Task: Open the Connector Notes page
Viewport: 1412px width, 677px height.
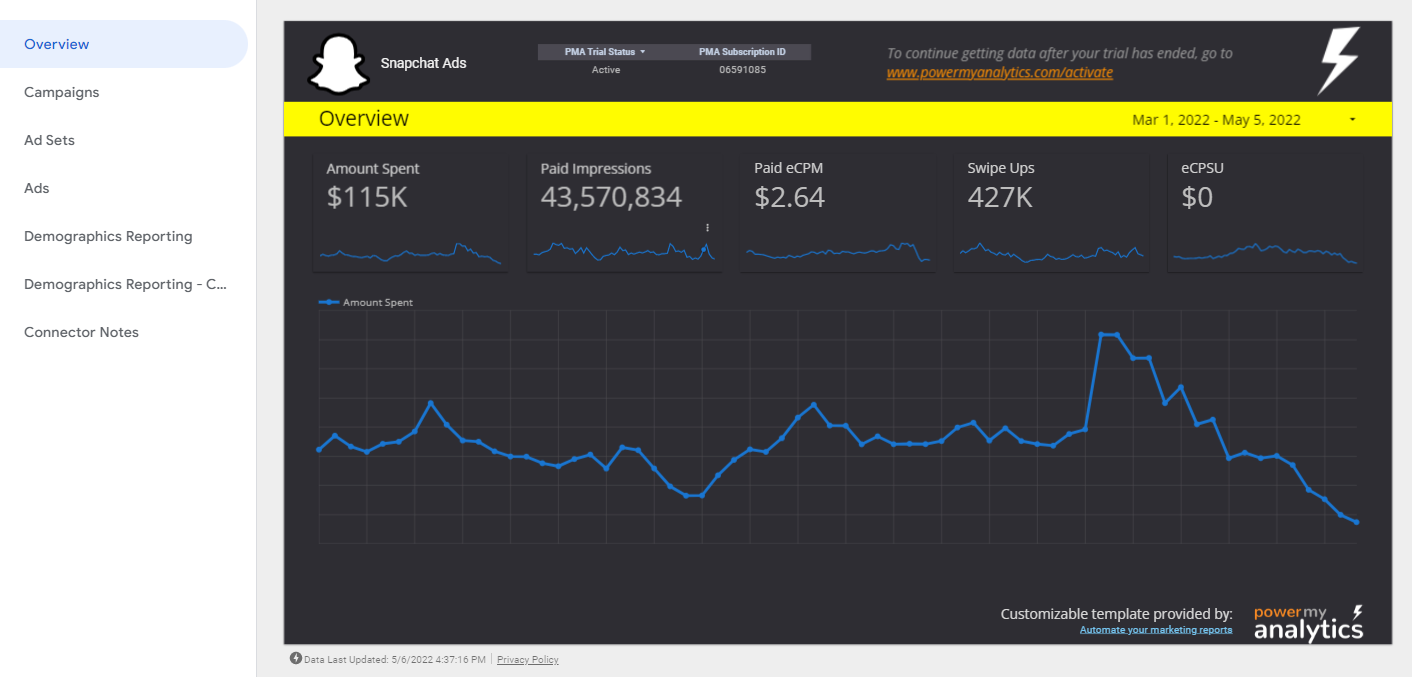Action: click(81, 332)
